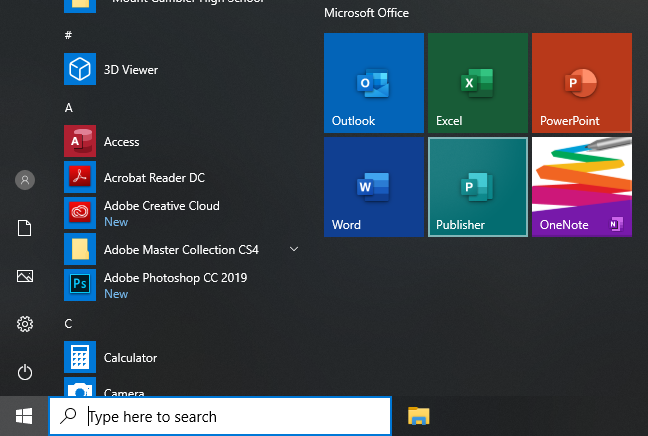Click the 'A' letter group header
This screenshot has width=648, height=436.
pyautogui.click(x=69, y=108)
